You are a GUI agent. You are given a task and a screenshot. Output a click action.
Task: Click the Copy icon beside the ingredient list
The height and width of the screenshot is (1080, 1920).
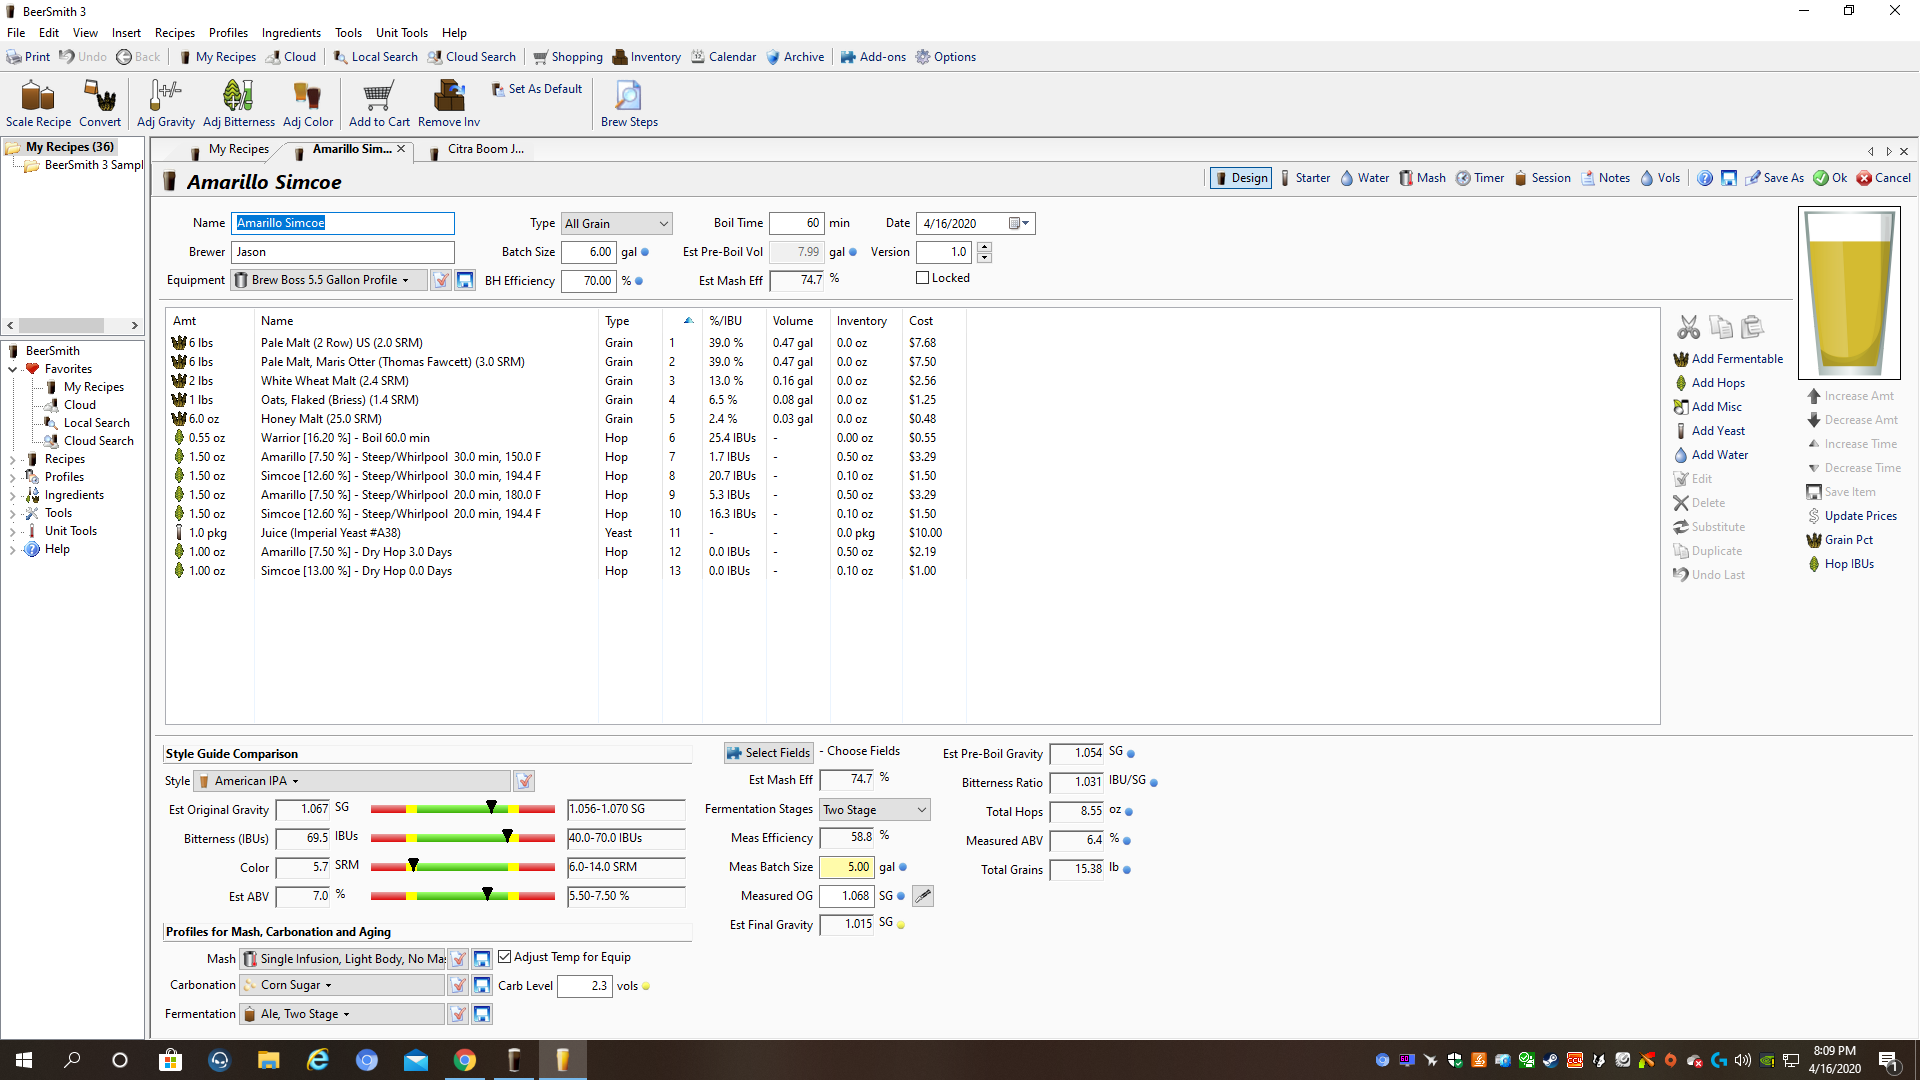pyautogui.click(x=1721, y=327)
